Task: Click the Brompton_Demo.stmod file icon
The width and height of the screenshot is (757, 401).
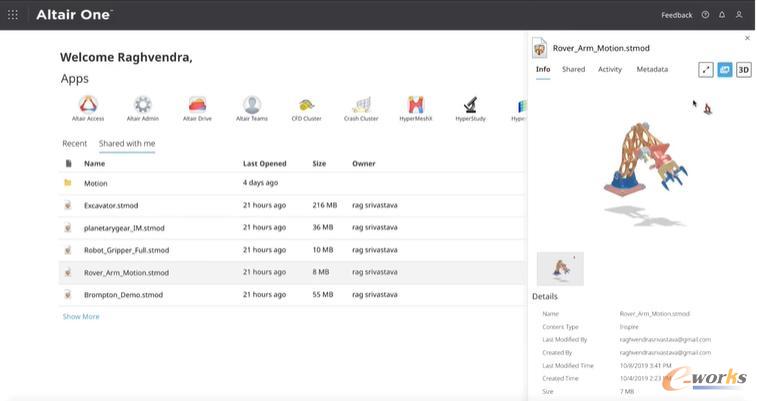Action: [x=68, y=294]
